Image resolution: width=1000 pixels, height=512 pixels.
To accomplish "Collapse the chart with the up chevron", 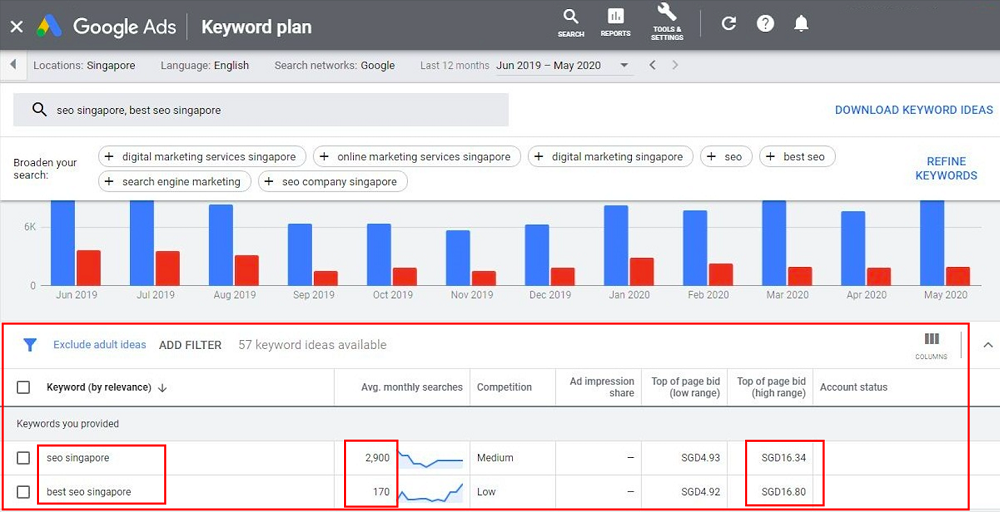I will tap(988, 345).
